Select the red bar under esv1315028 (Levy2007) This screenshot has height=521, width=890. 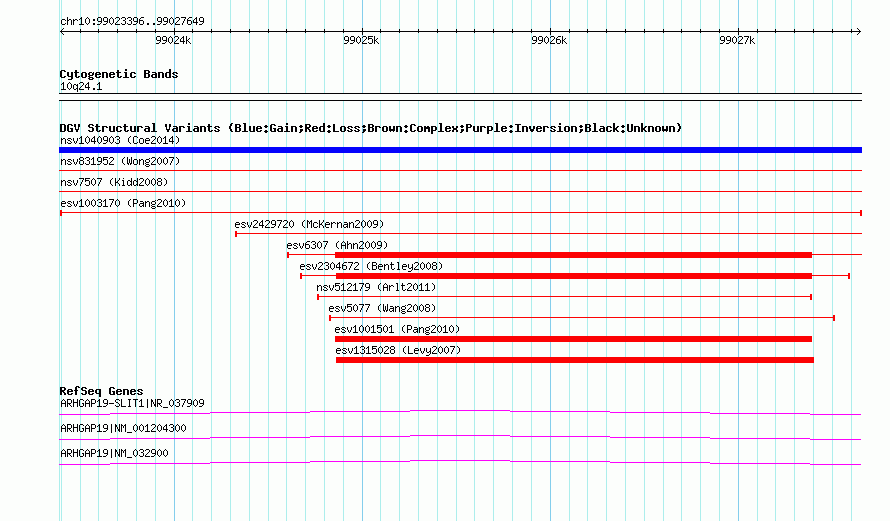tap(575, 360)
